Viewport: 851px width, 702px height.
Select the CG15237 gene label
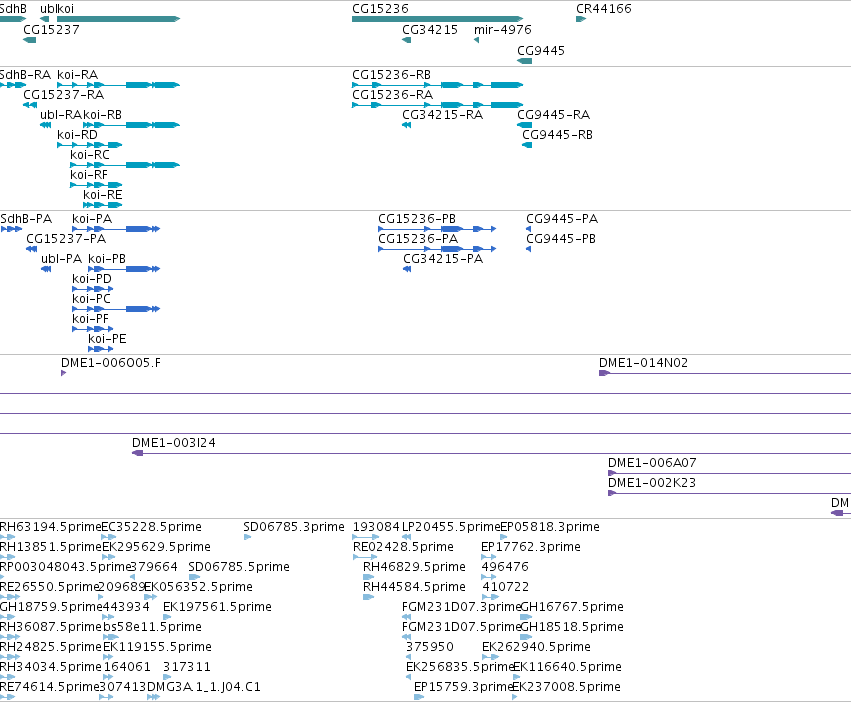point(51,30)
